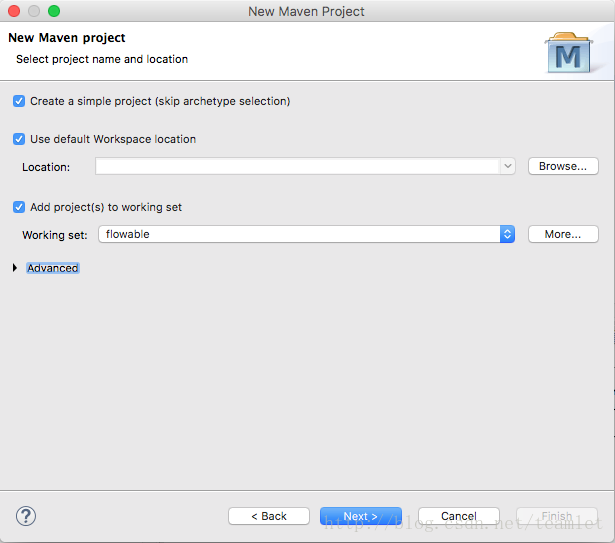Open the Working set flowable combo box
The image size is (615, 543).
click(306, 234)
